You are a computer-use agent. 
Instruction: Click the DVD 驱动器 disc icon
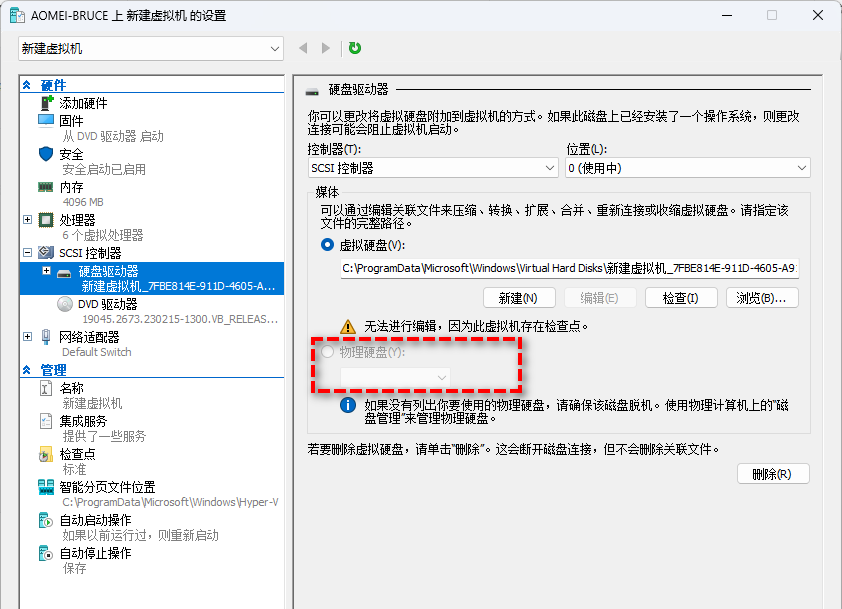[65, 304]
